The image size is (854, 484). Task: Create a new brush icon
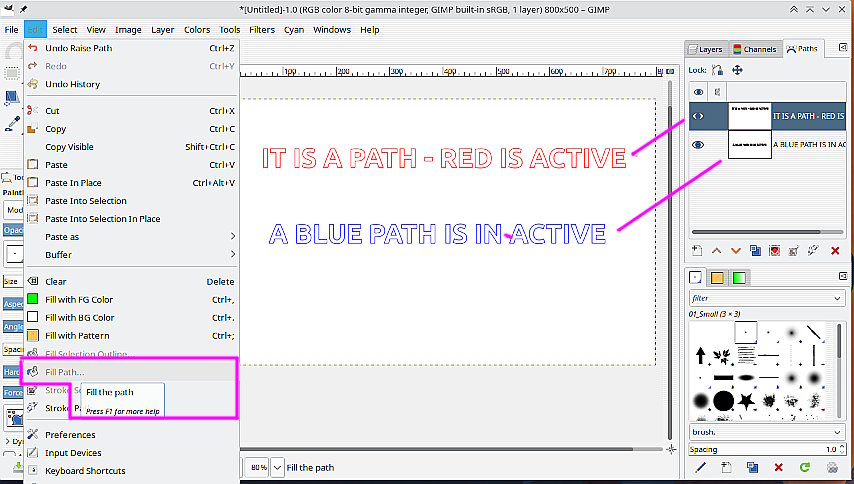point(726,467)
